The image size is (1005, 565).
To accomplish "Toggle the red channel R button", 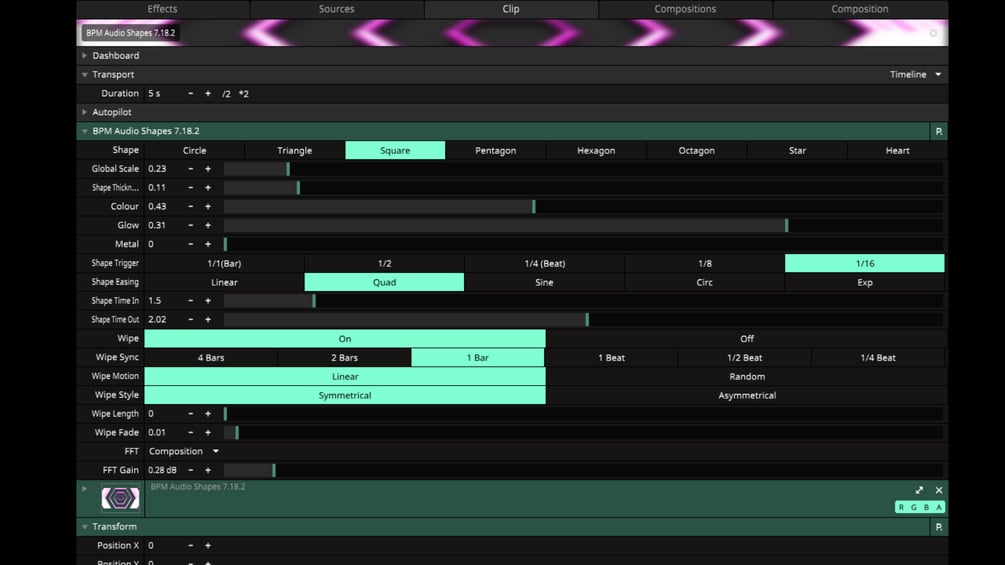I will (x=901, y=507).
